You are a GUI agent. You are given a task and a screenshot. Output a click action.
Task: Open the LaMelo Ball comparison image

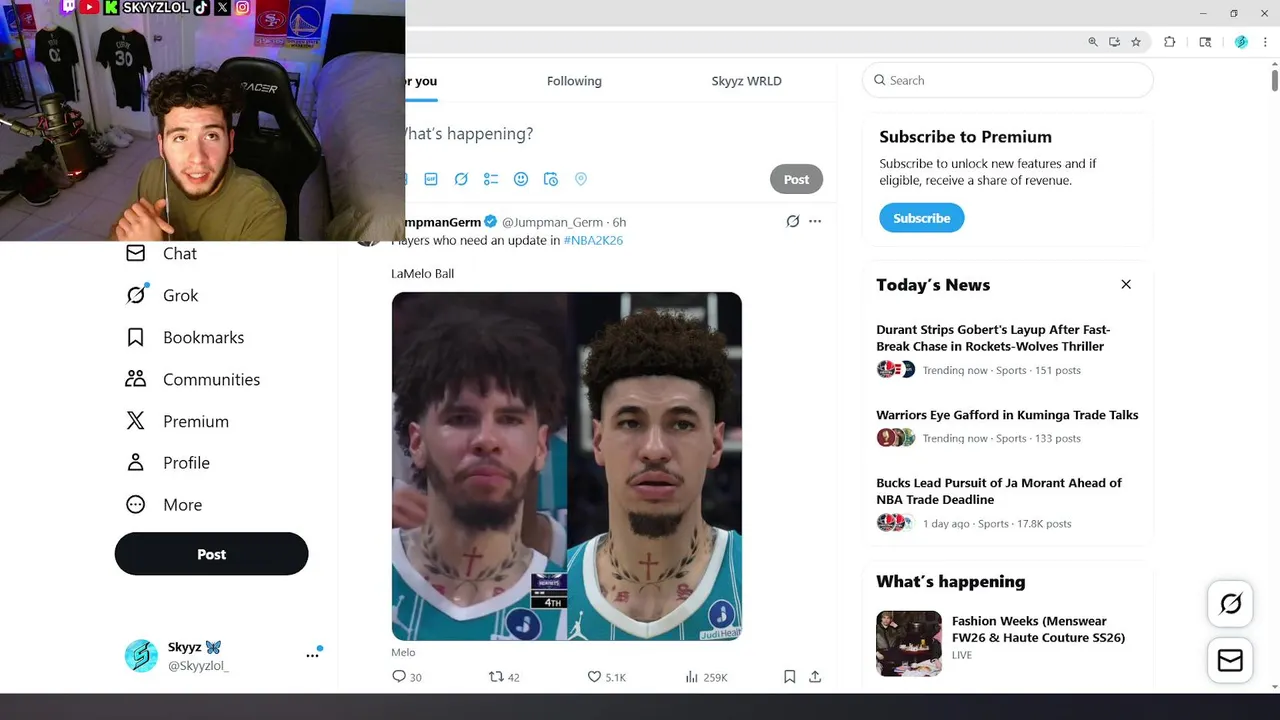(567, 466)
